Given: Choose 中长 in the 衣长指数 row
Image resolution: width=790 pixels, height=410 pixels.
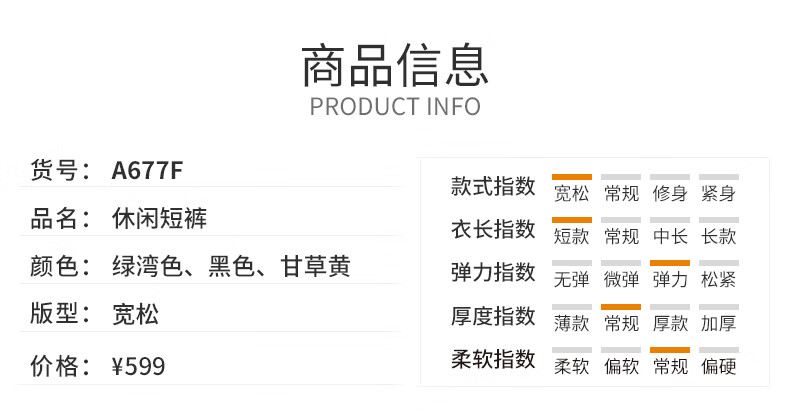Looking at the screenshot, I should point(670,236).
